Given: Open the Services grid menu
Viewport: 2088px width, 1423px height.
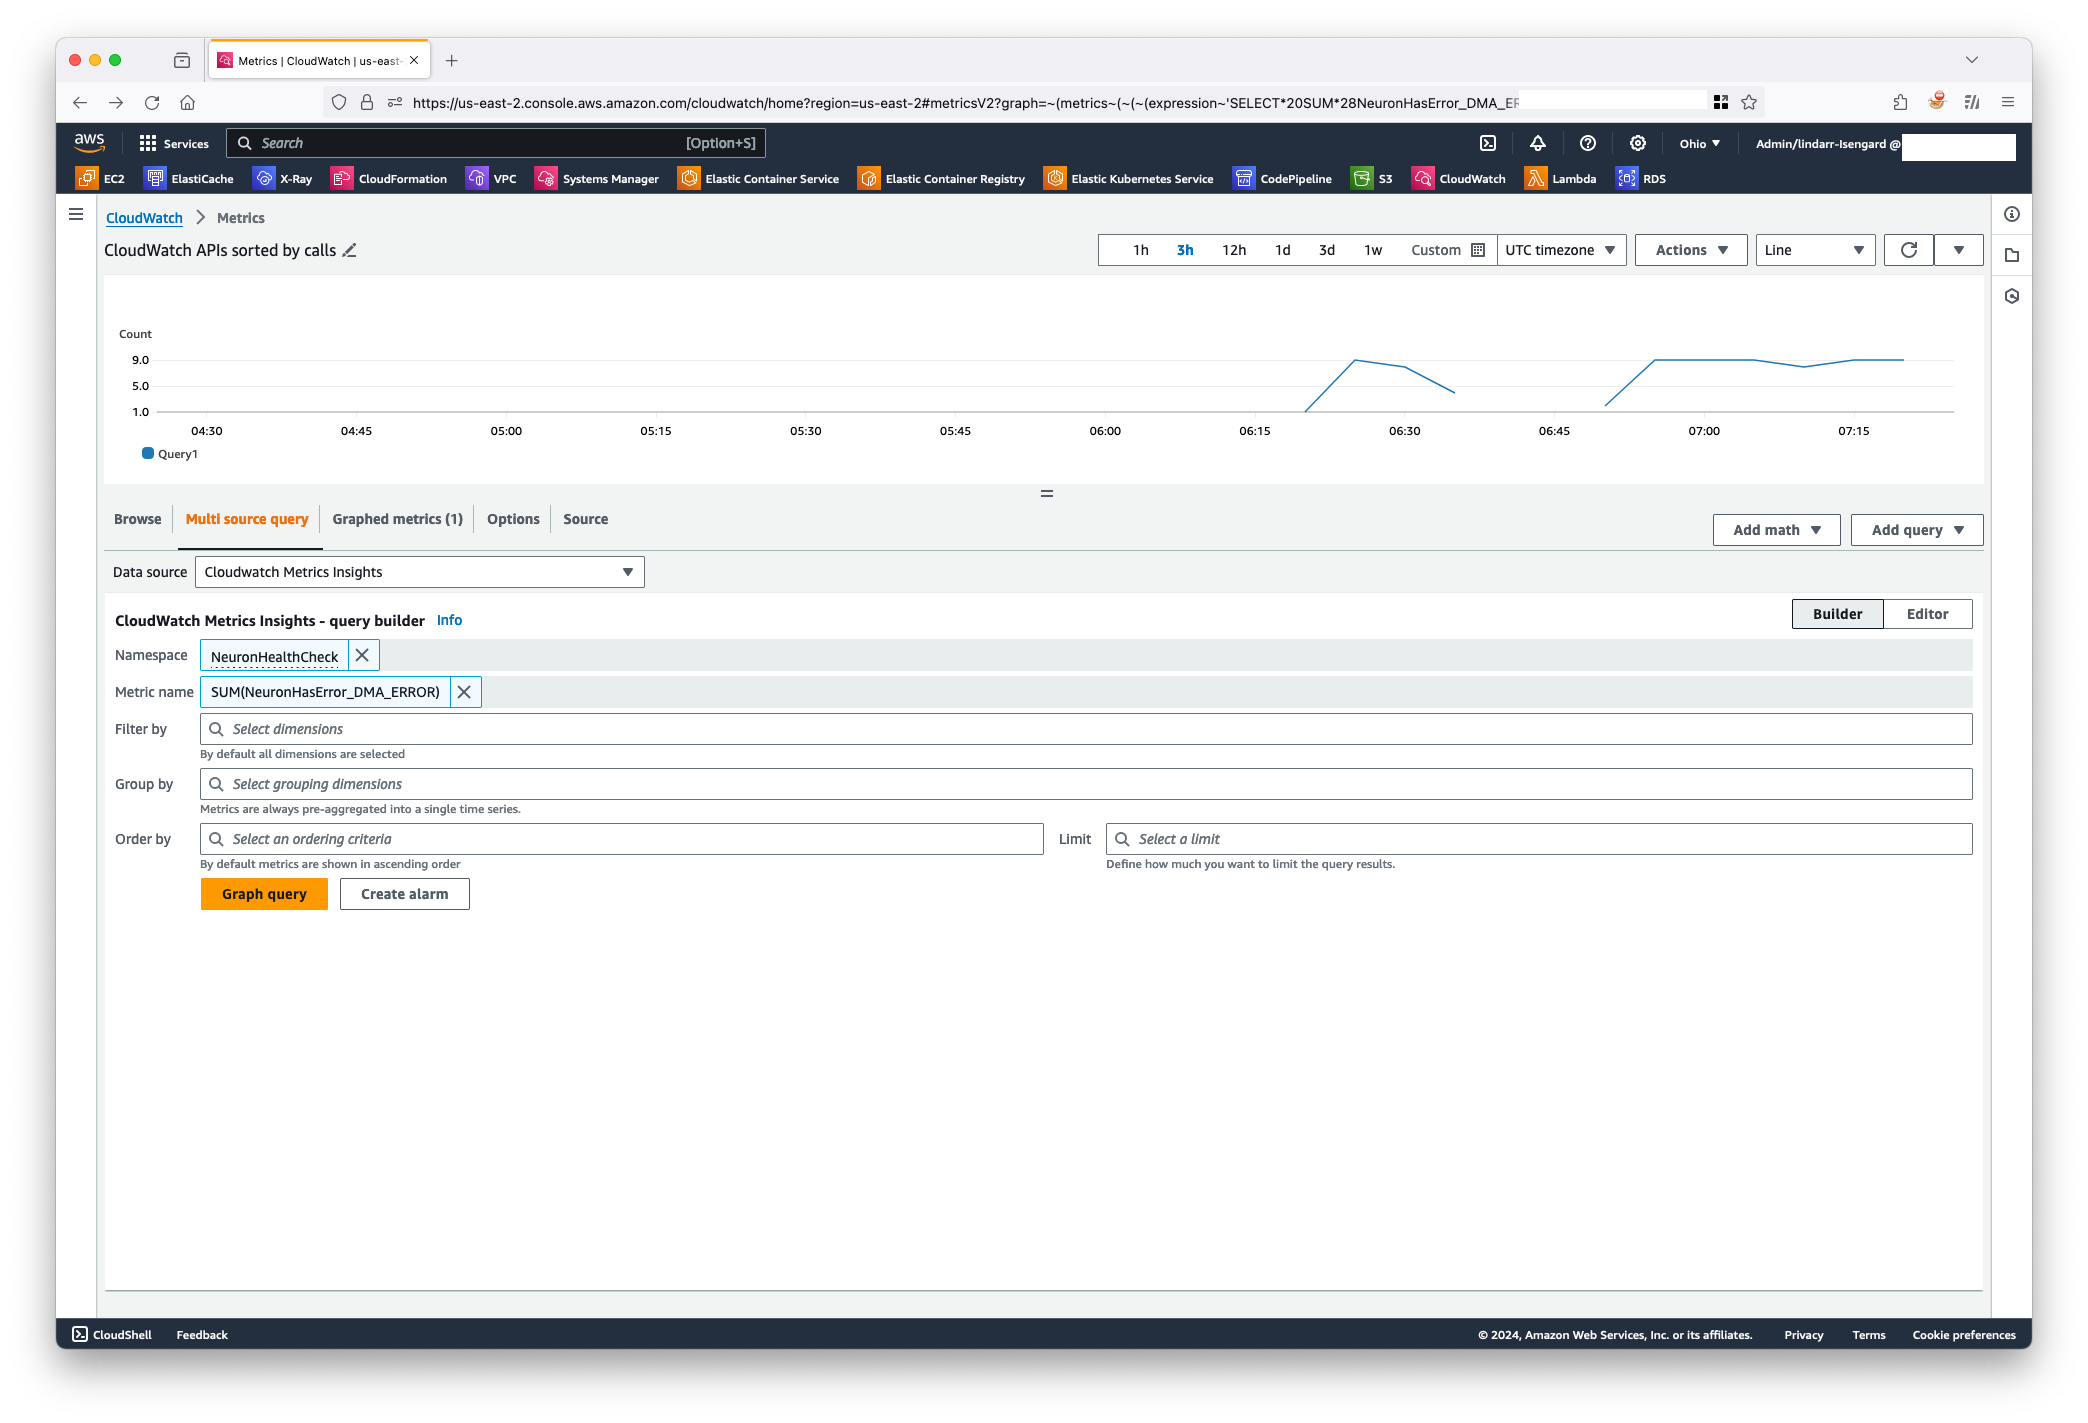Looking at the screenshot, I should (148, 143).
